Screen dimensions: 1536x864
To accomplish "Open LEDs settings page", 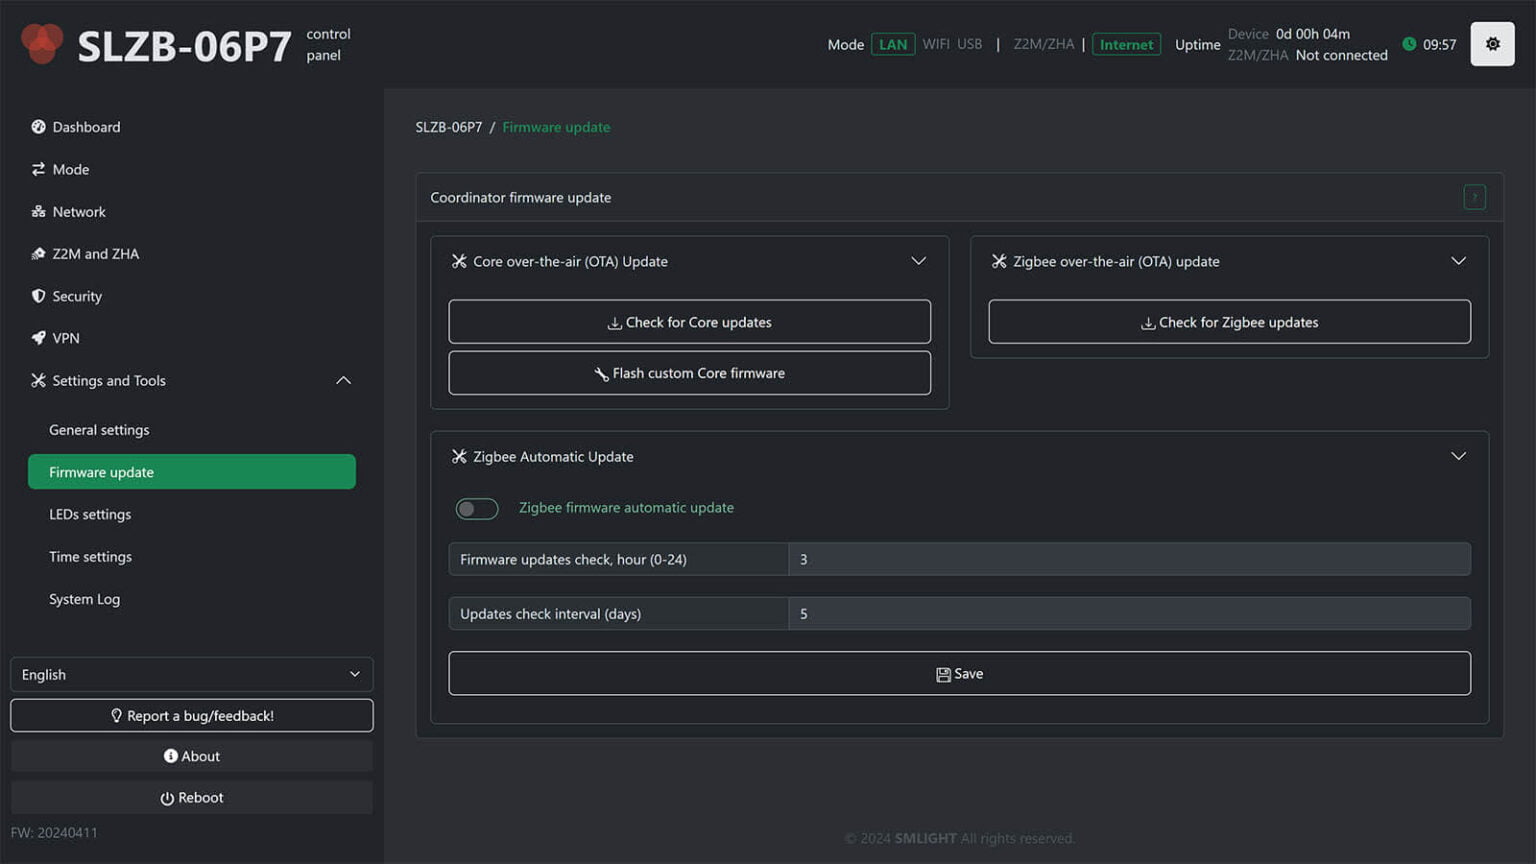I will pos(90,514).
